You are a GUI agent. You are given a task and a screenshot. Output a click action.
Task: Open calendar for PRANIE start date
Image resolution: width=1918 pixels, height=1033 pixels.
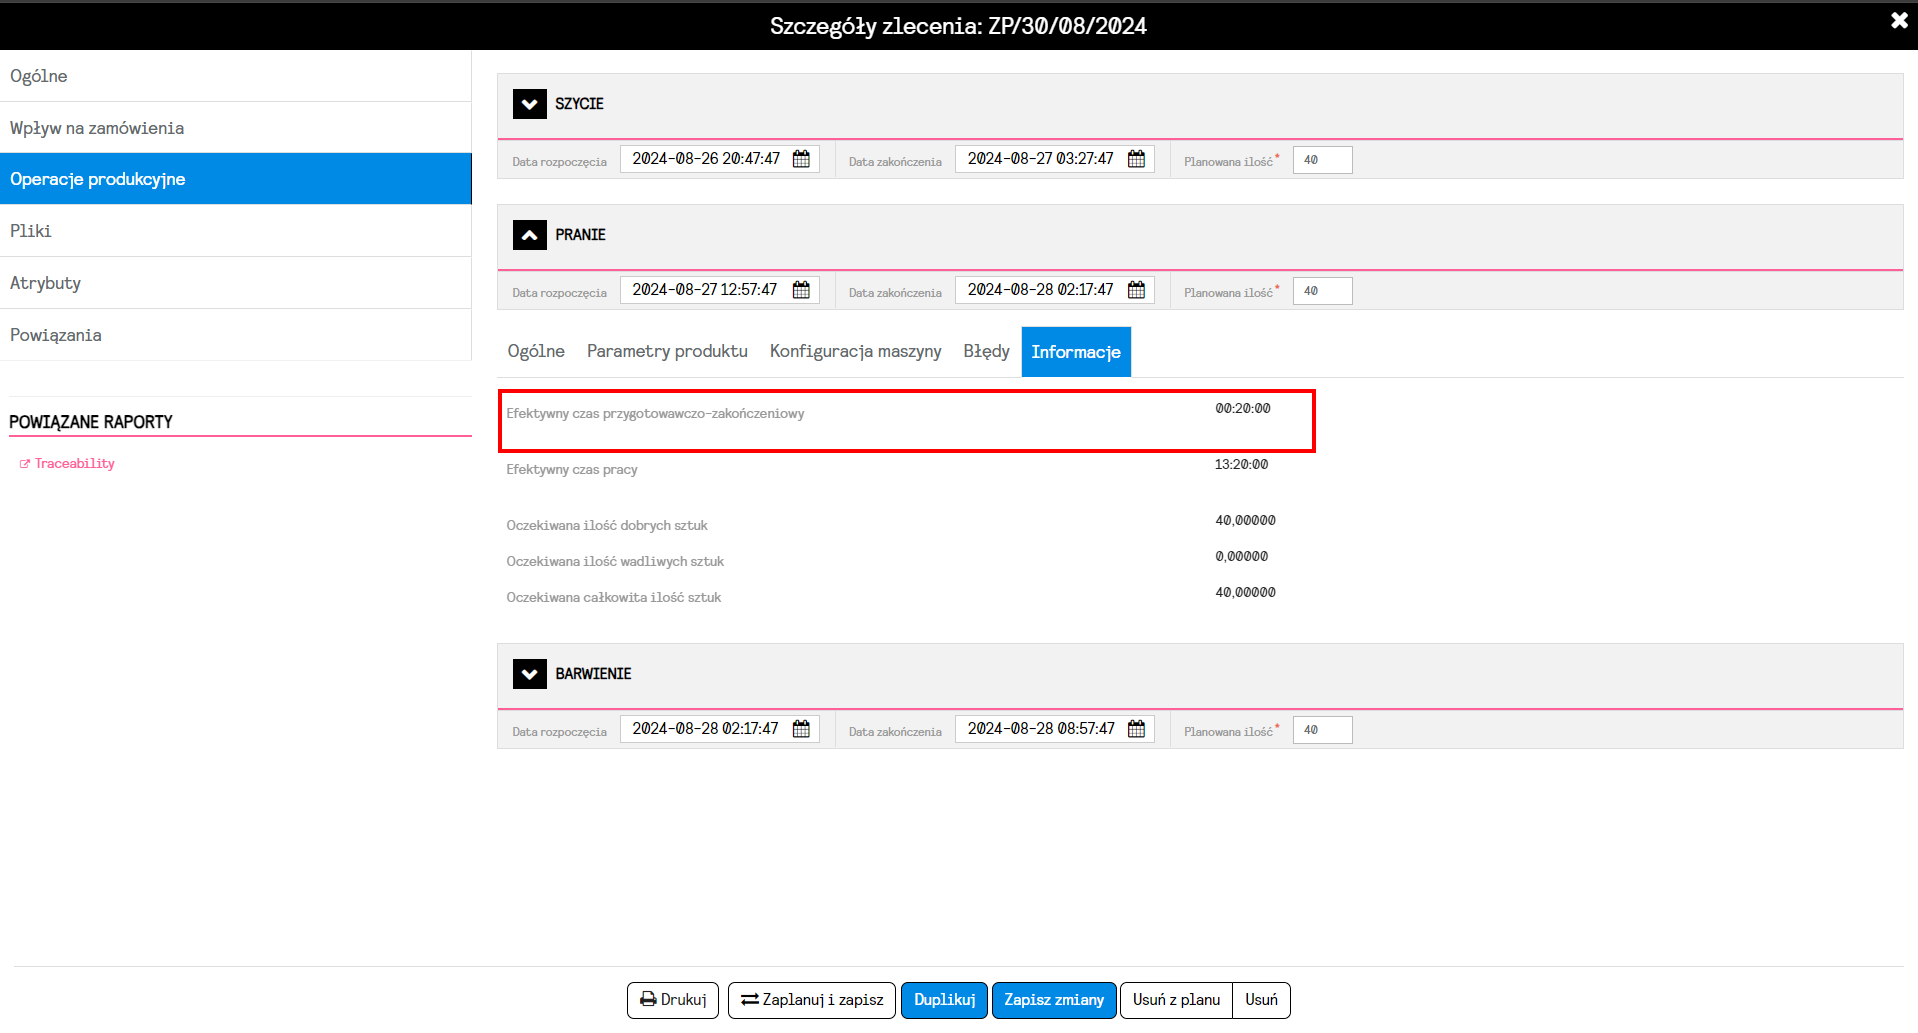pos(801,290)
